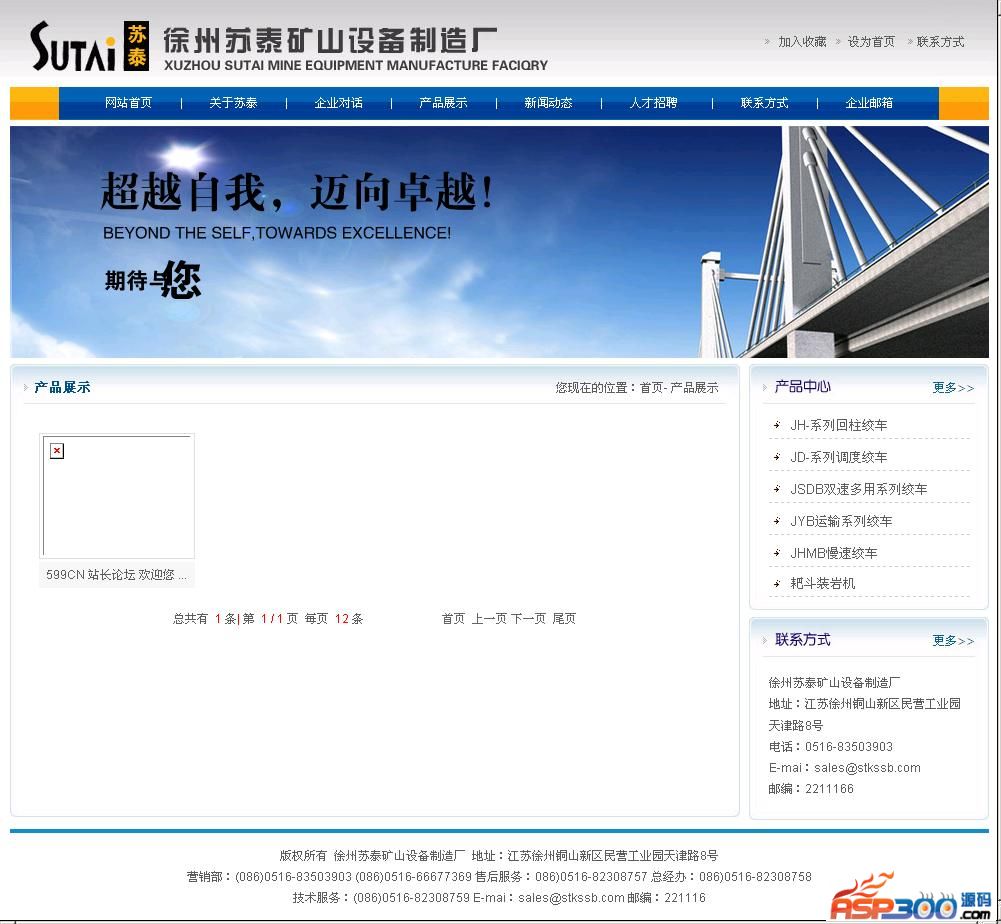This screenshot has height=924, width=1001.
Task: Go to 下一页 in pagination
Action: pos(528,619)
